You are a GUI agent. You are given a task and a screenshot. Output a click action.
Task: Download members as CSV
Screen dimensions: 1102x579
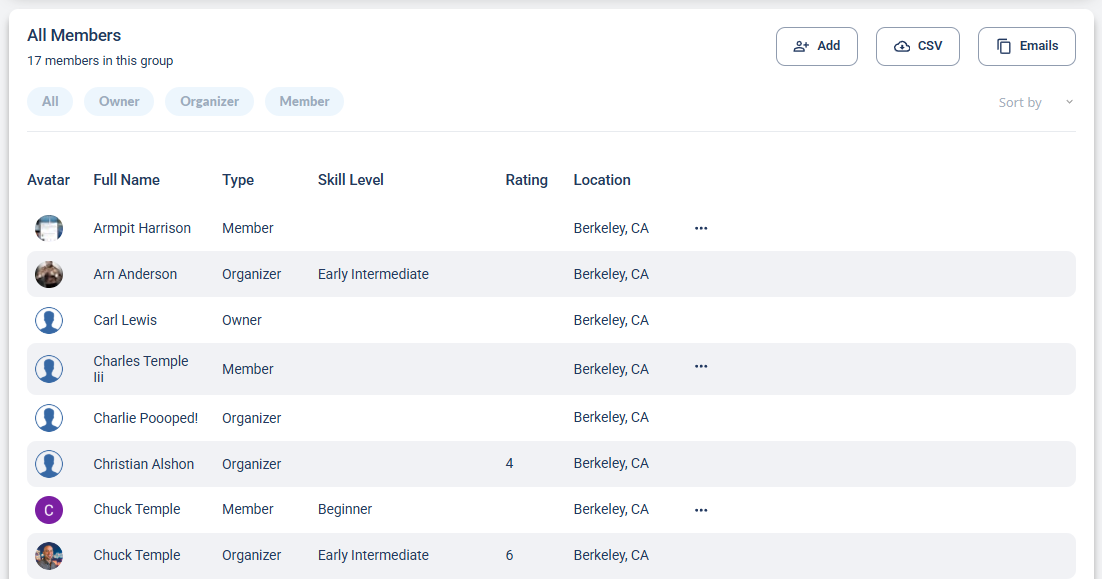(x=918, y=46)
